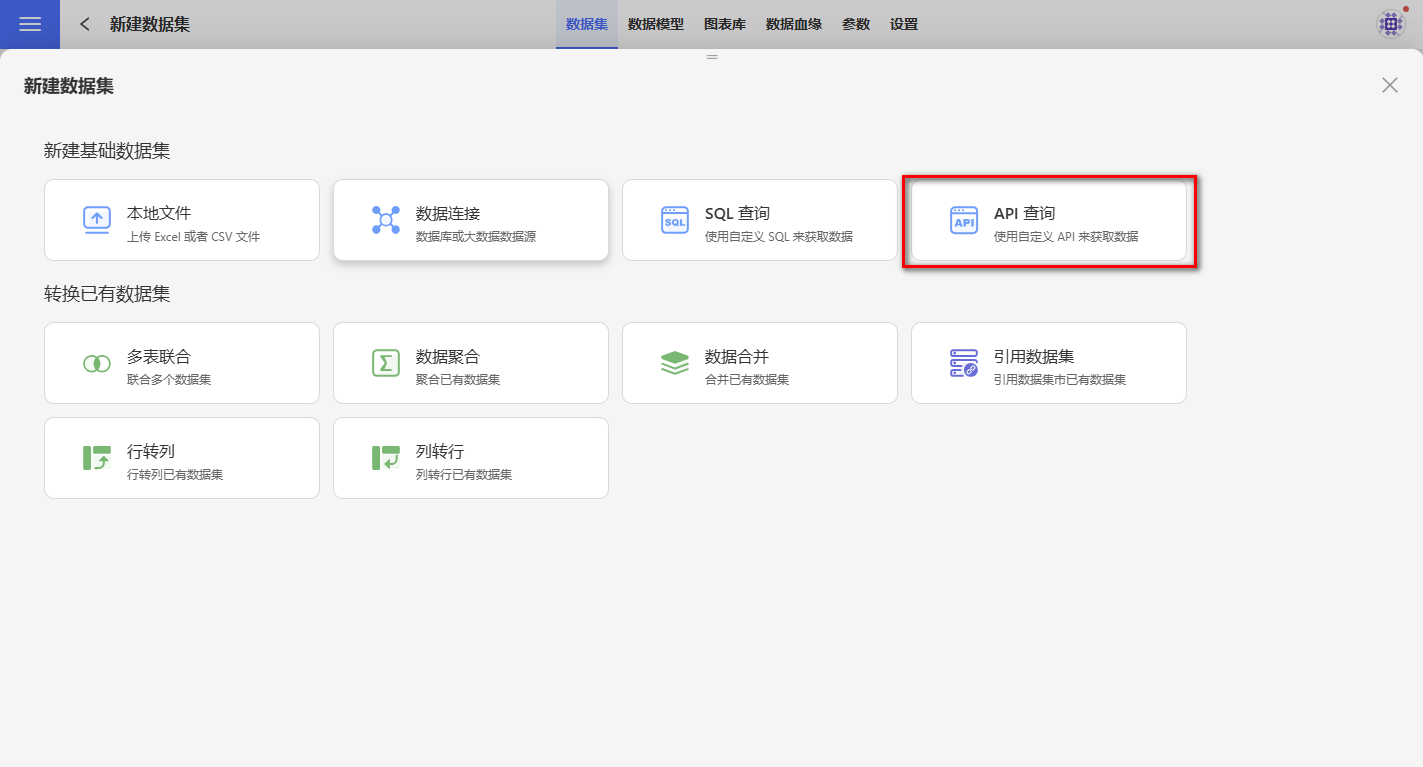Close the 新建数据集 dialog

[x=1390, y=85]
